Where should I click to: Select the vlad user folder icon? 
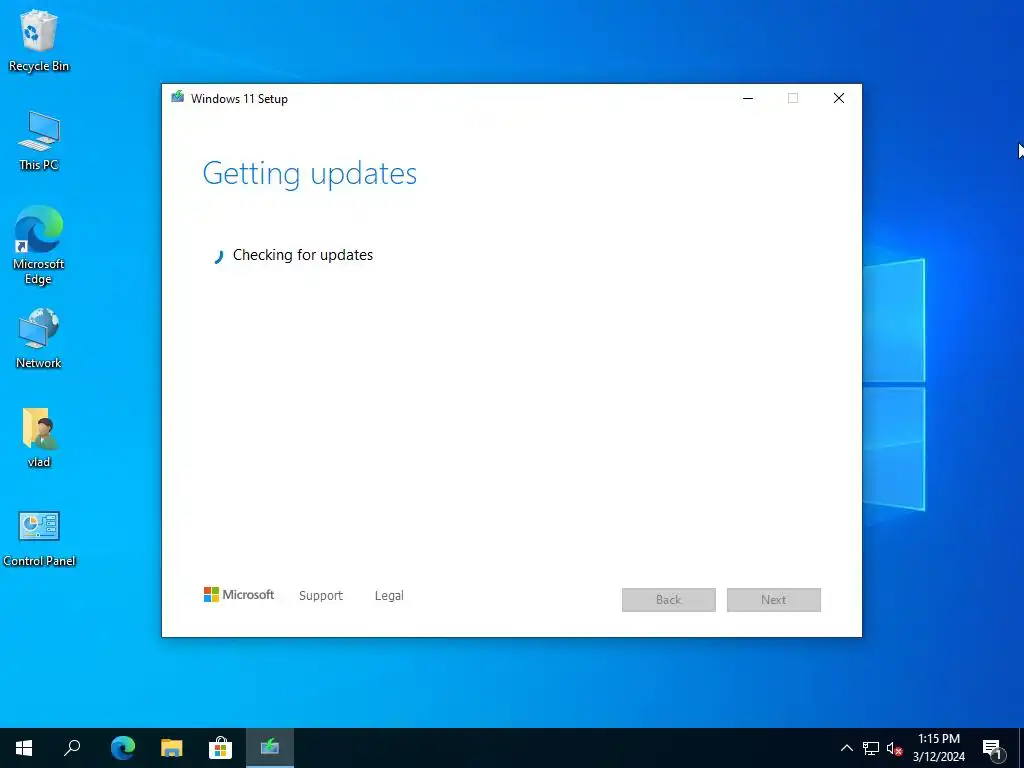point(39,438)
